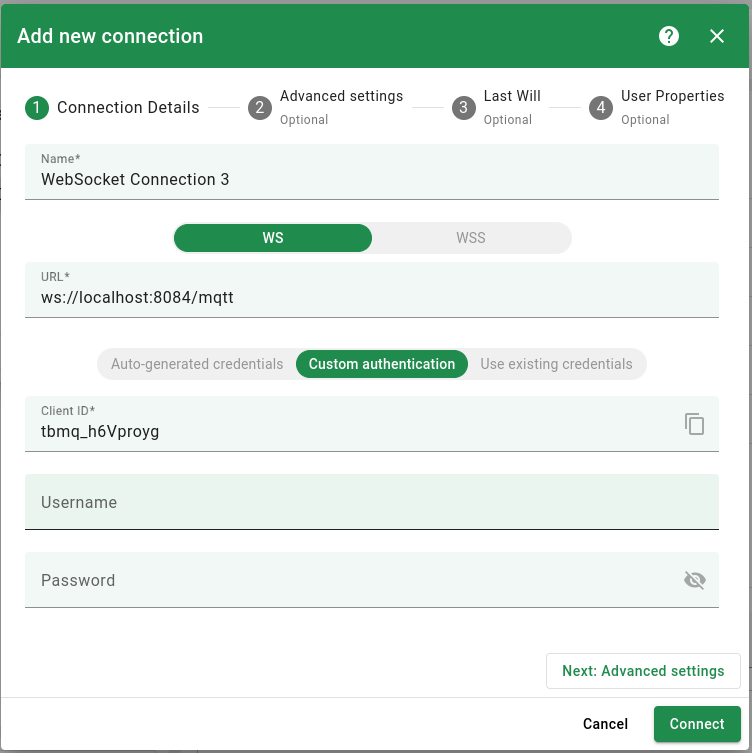Choose Use existing credentials option
Viewport: 752px width, 753px height.
click(556, 364)
